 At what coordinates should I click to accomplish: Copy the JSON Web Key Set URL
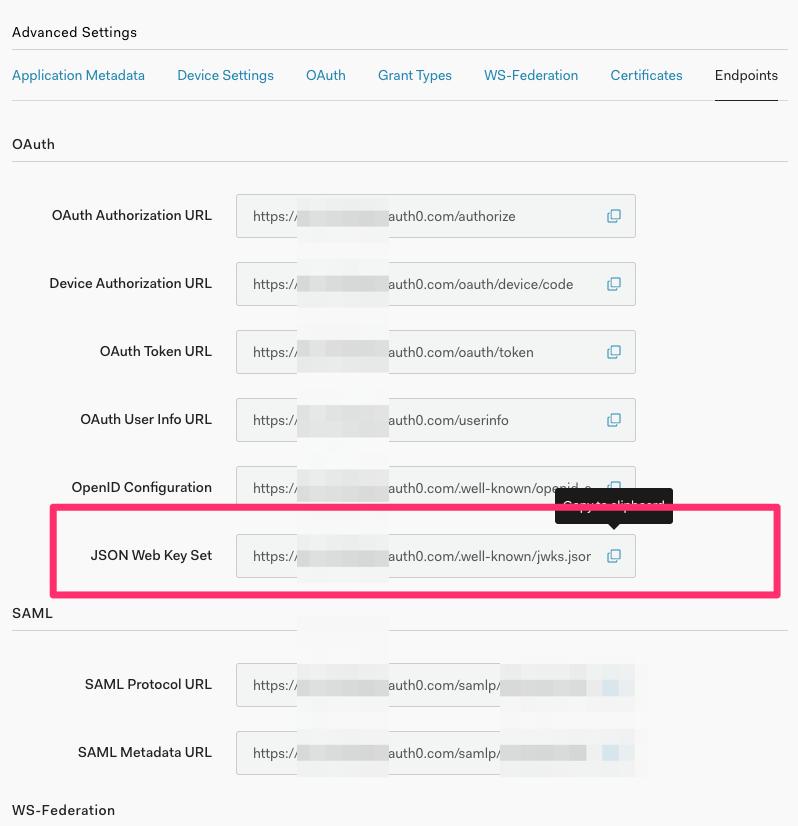click(x=614, y=556)
